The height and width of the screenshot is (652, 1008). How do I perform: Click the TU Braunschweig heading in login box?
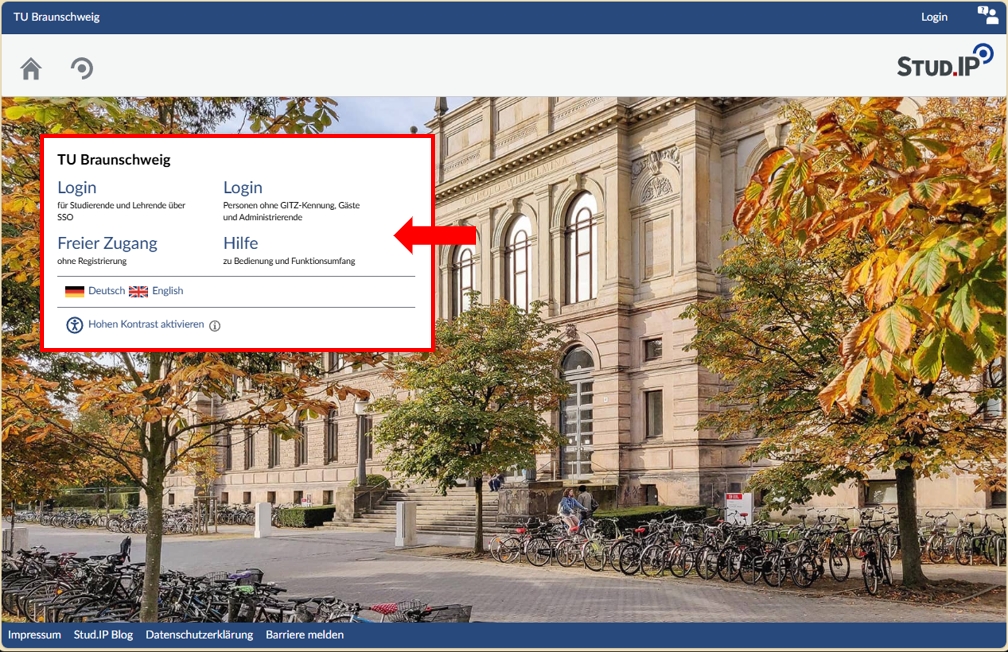click(114, 159)
